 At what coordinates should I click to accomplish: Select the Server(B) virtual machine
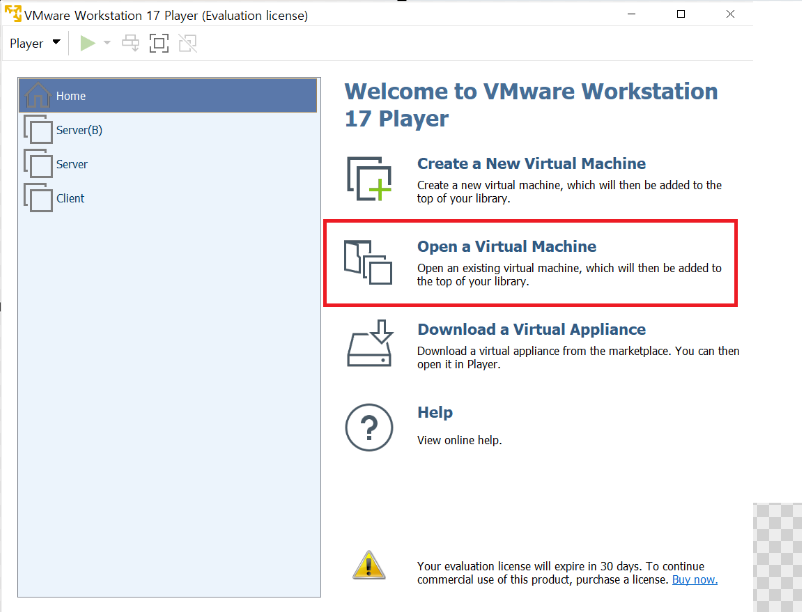click(x=168, y=130)
